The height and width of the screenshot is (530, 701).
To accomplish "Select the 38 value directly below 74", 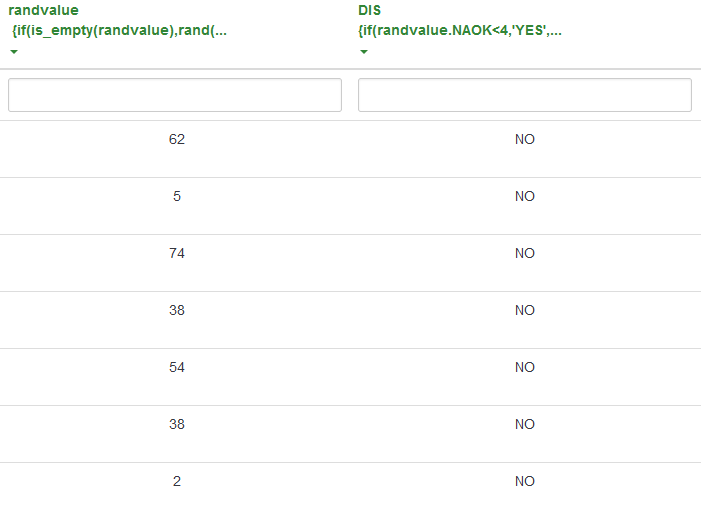I will point(177,311).
